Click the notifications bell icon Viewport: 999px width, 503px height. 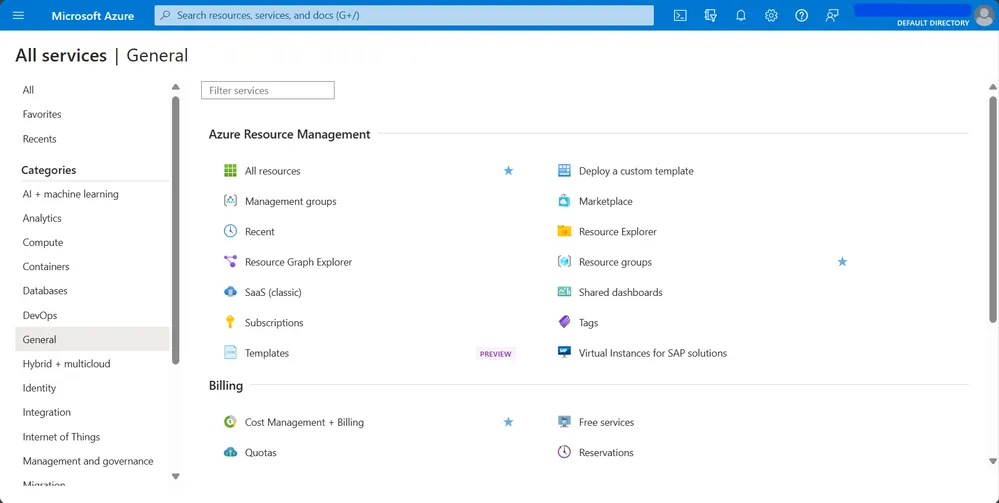741,16
